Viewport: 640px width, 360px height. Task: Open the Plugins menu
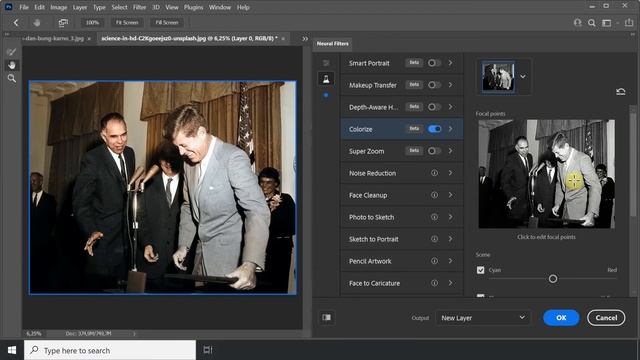click(193, 7)
